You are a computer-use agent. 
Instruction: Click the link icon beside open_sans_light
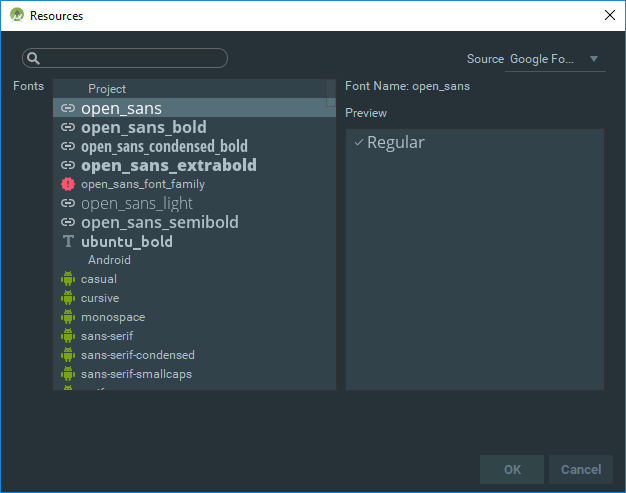[68, 203]
